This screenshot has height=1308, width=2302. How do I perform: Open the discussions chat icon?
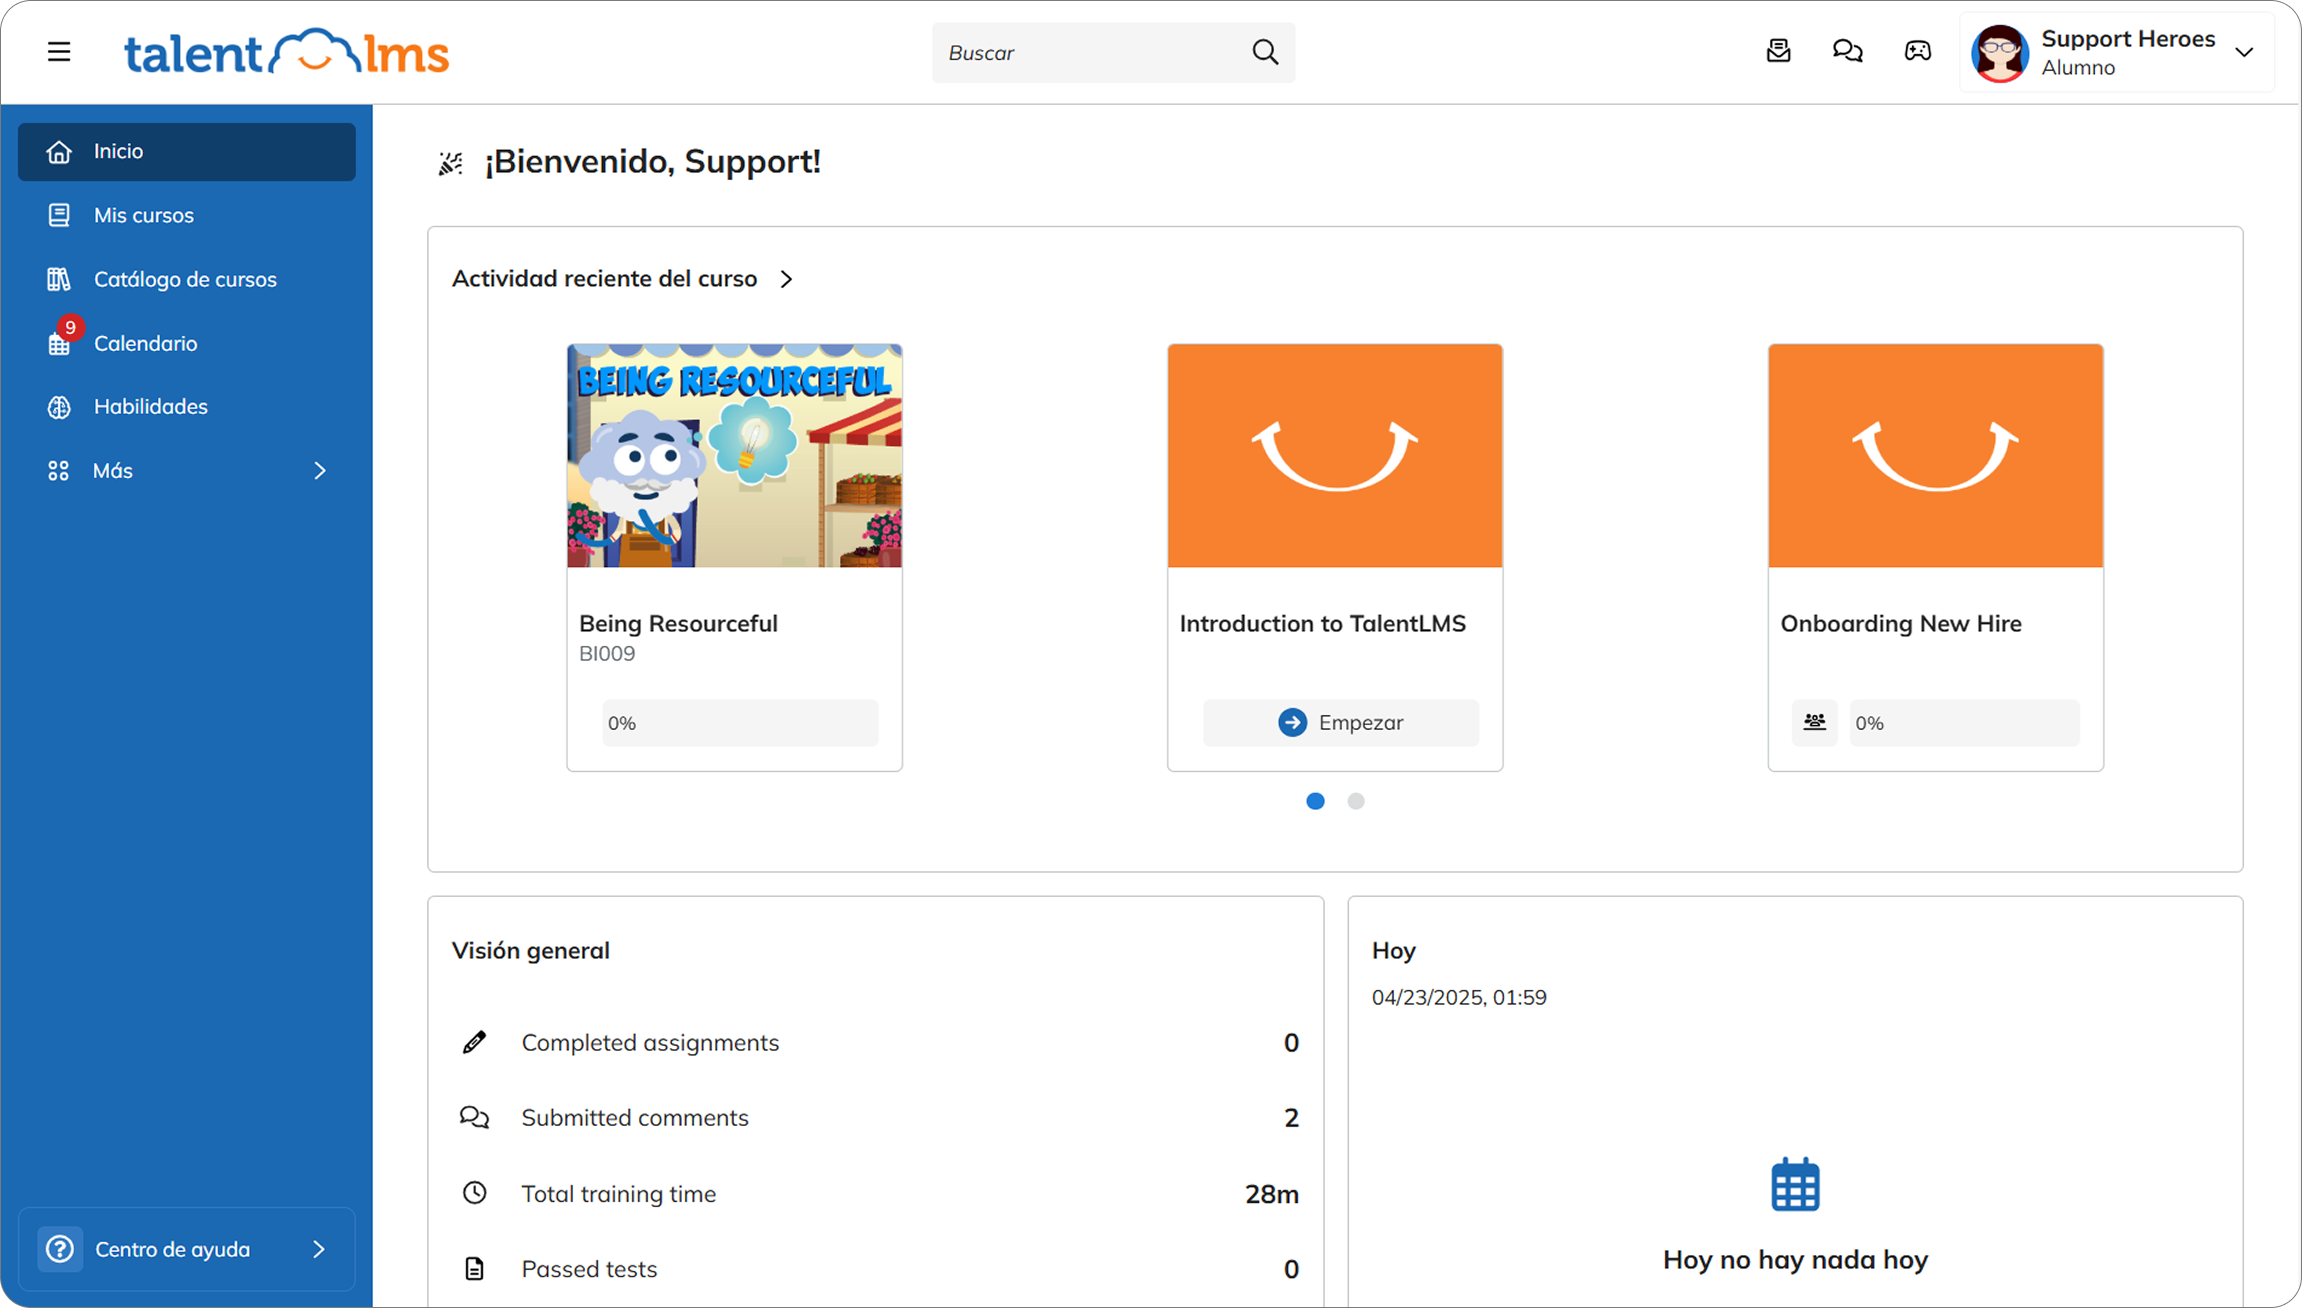pyautogui.click(x=1847, y=51)
